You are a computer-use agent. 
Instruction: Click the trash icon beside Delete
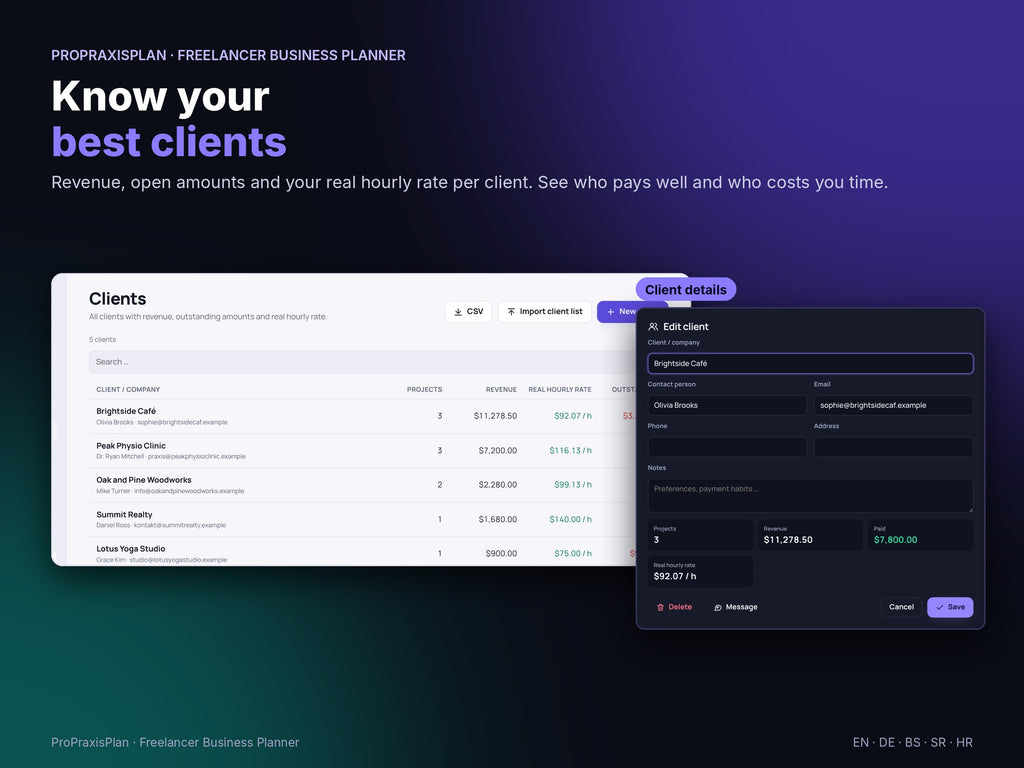click(x=660, y=607)
